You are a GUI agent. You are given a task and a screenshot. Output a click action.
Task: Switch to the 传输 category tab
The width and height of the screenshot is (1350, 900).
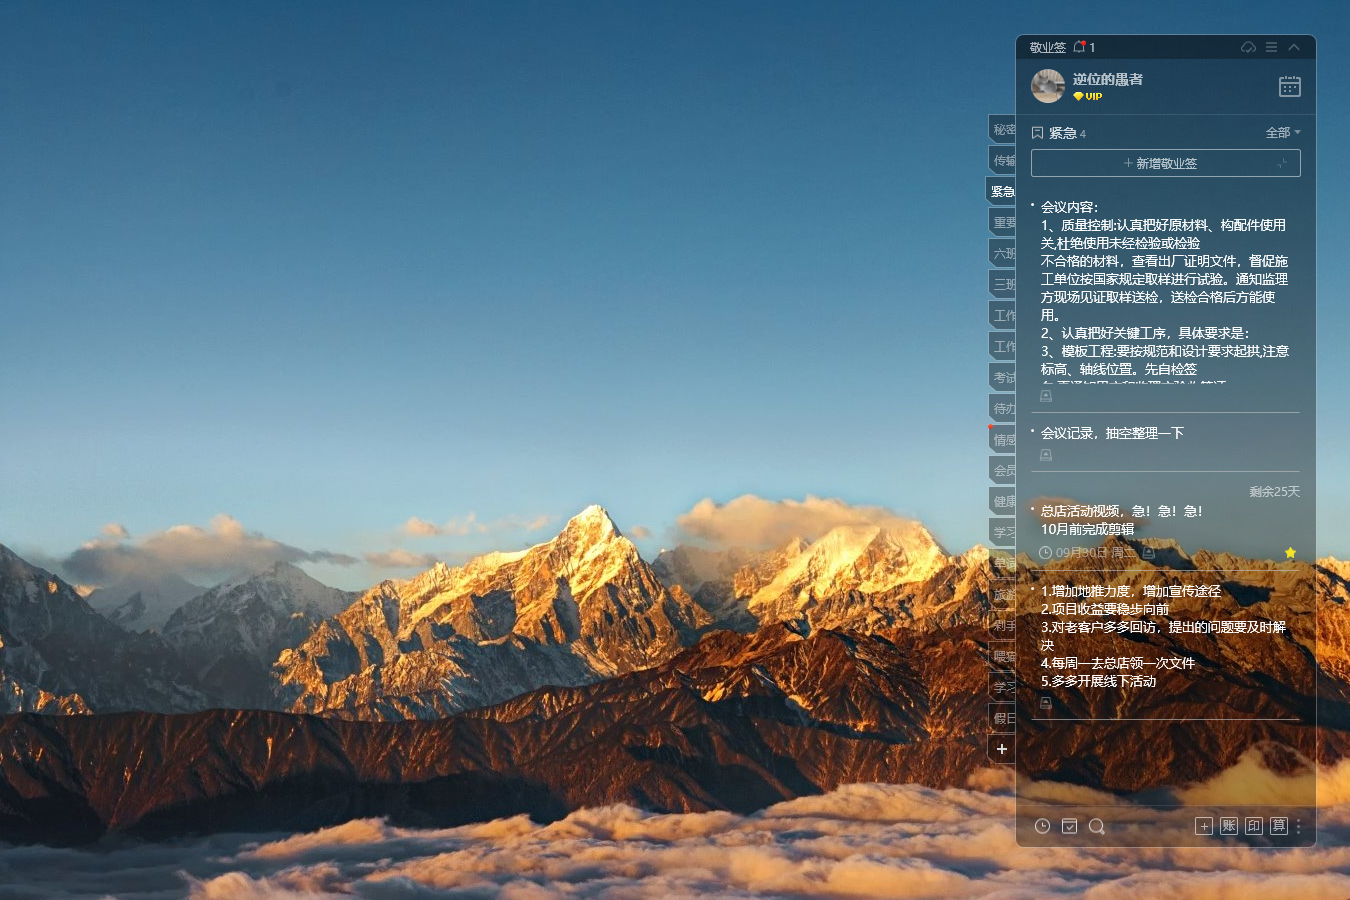(1003, 160)
